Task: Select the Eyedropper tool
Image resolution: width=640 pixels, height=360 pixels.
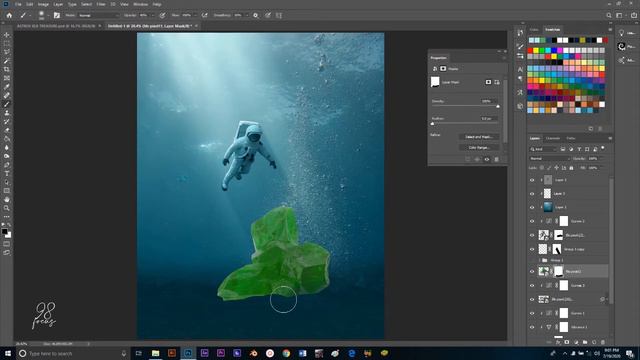Action: 7,87
